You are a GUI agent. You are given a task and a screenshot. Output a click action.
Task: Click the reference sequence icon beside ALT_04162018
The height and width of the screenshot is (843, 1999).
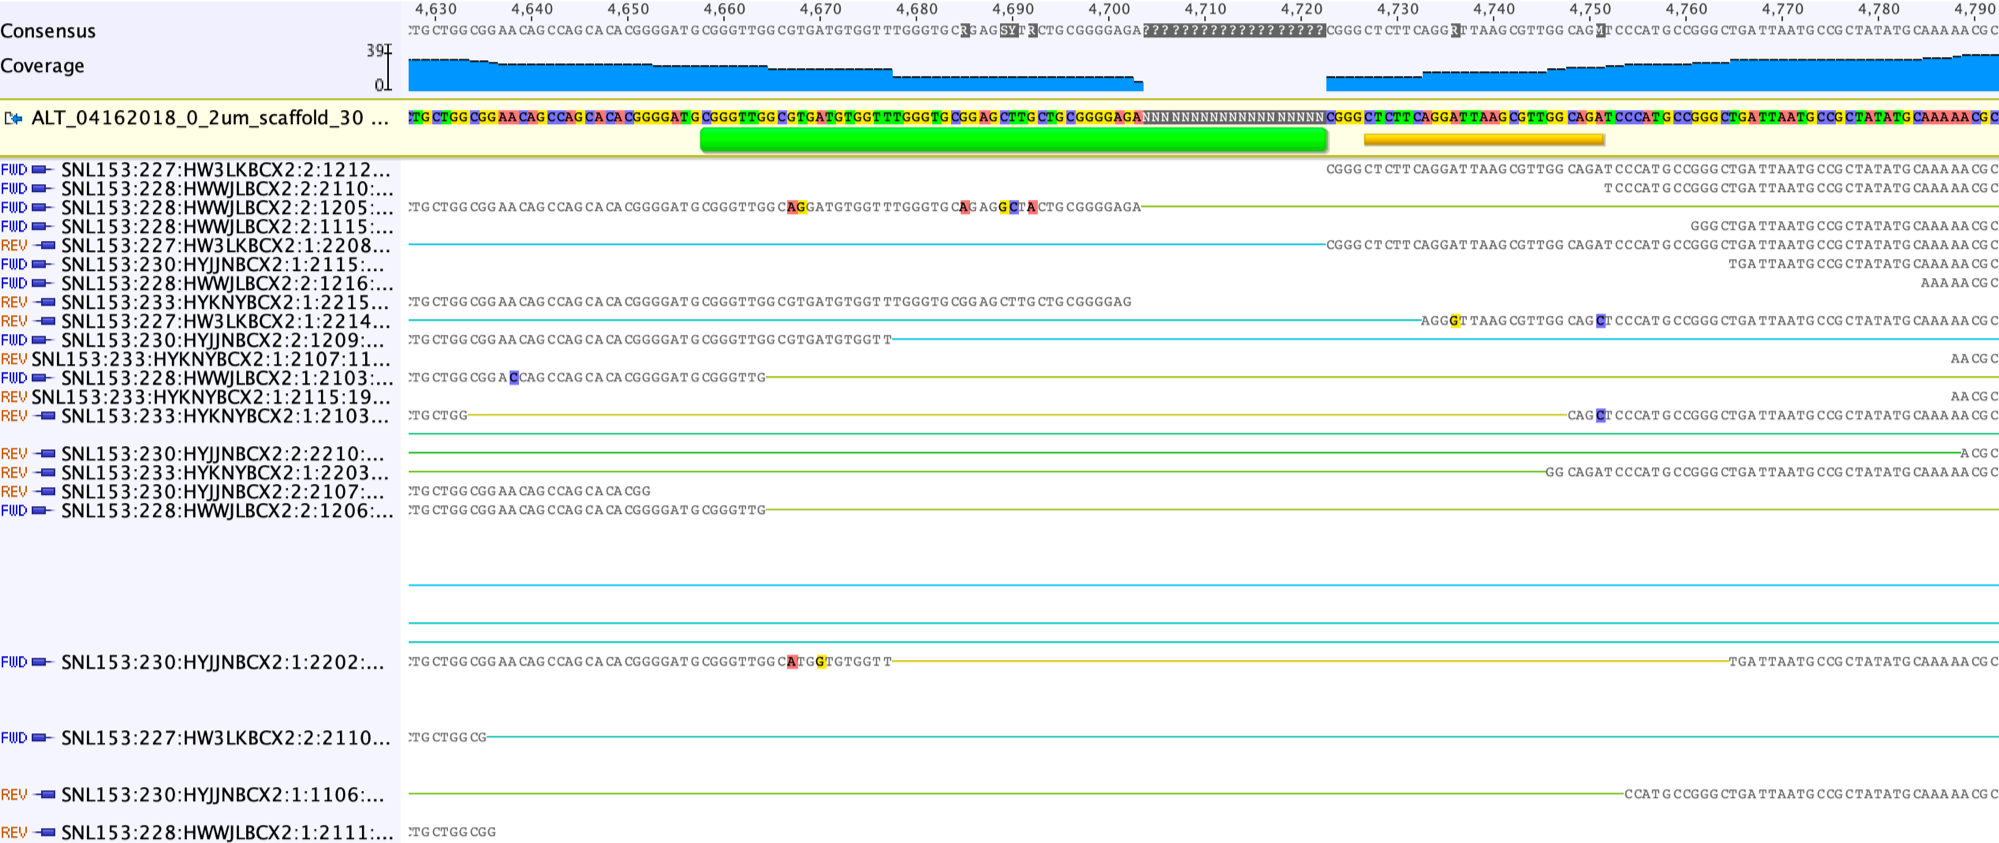point(13,118)
